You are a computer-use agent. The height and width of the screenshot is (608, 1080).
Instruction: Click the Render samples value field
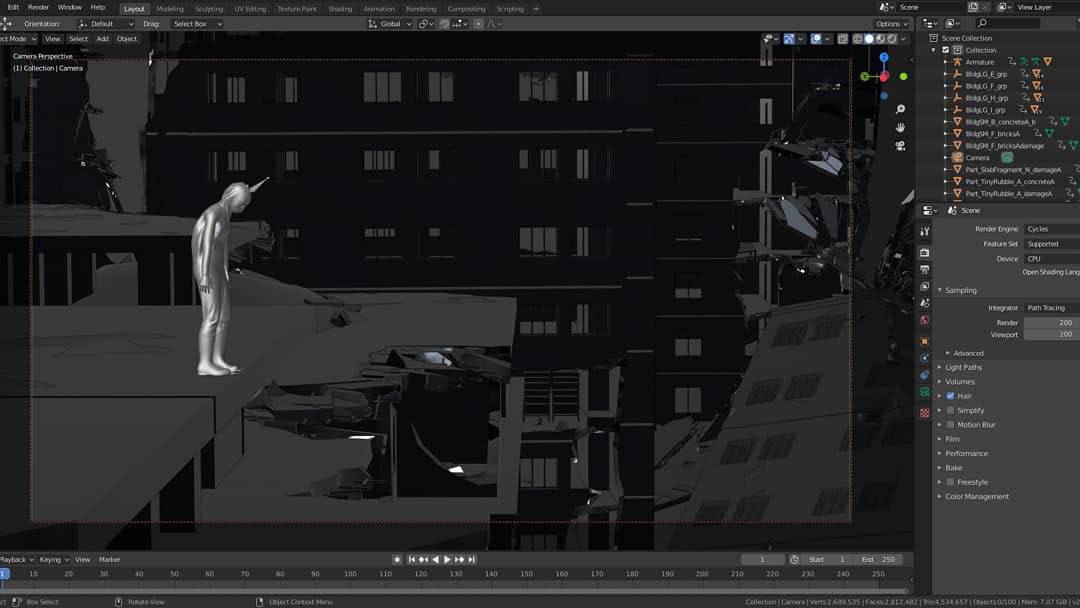click(1051, 322)
